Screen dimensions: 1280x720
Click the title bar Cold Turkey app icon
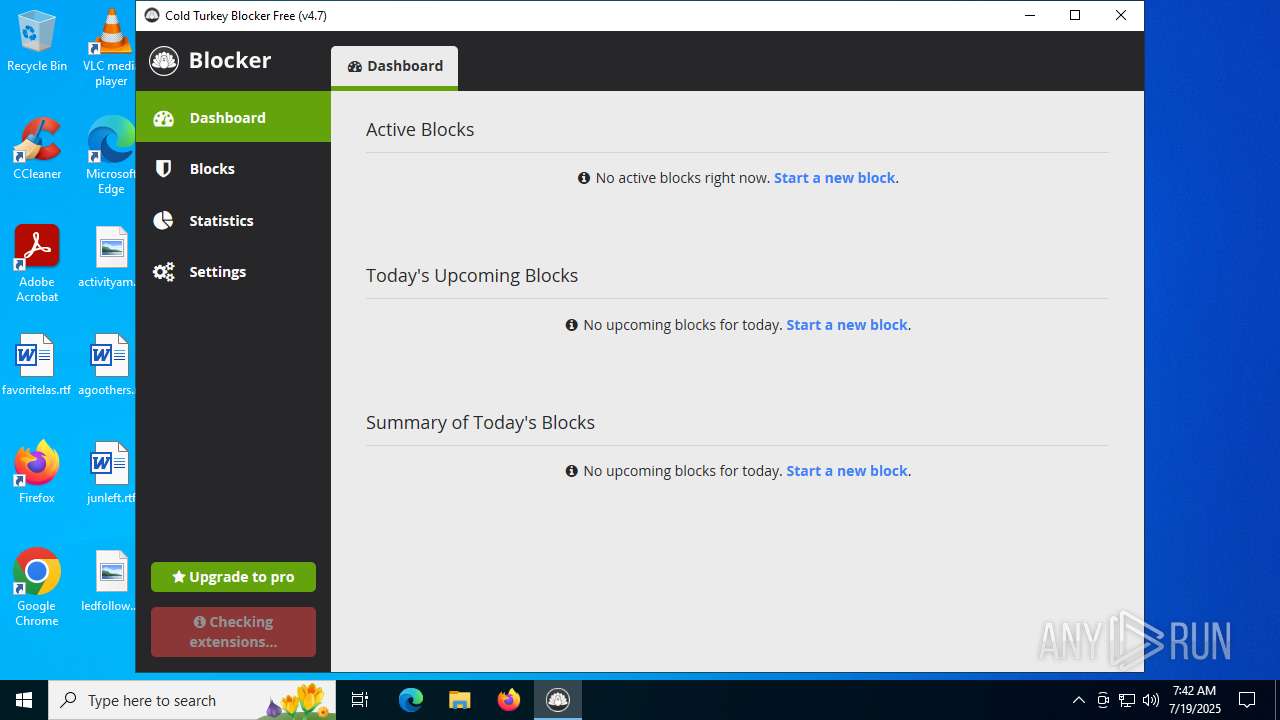point(152,15)
